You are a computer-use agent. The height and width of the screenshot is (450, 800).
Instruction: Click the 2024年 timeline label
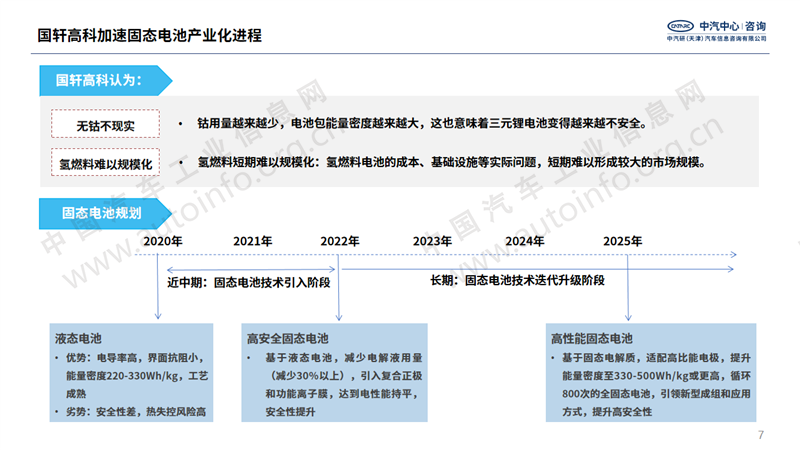(524, 241)
